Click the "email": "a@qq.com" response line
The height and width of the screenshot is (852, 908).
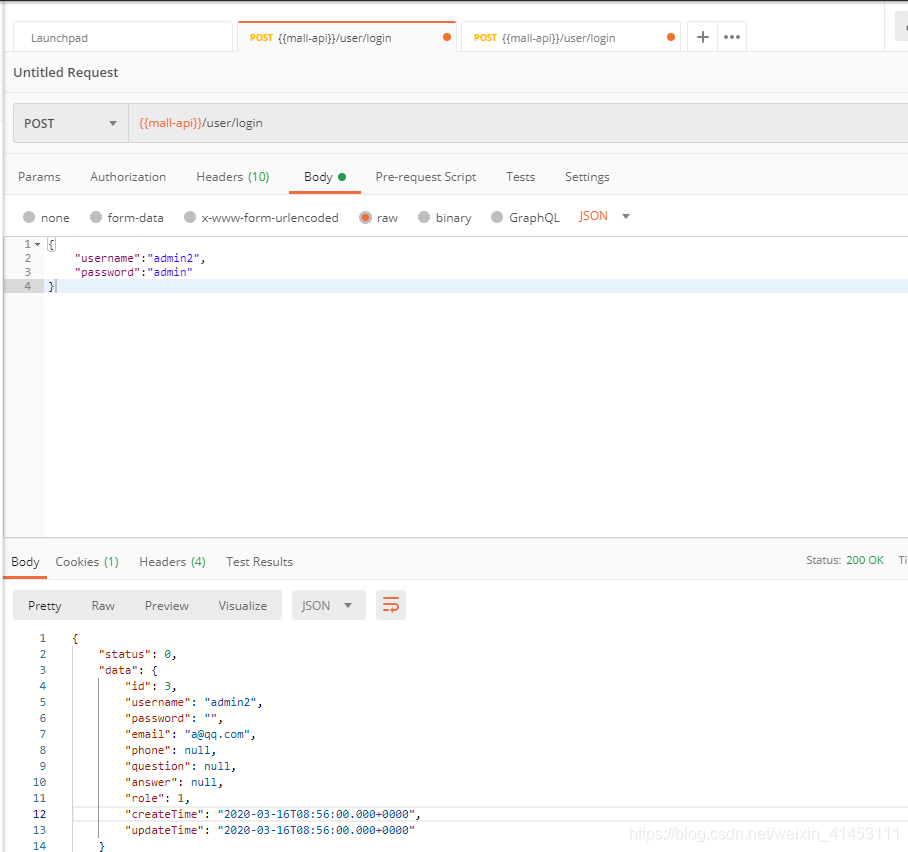[191, 734]
